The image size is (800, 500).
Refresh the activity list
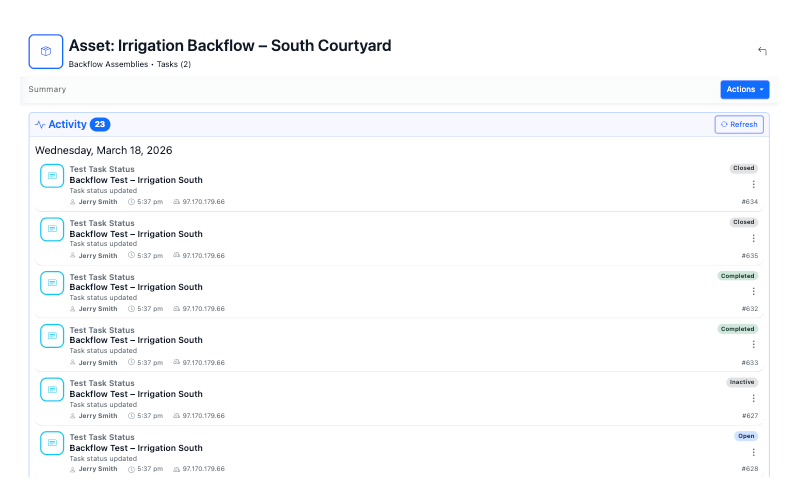coord(739,124)
